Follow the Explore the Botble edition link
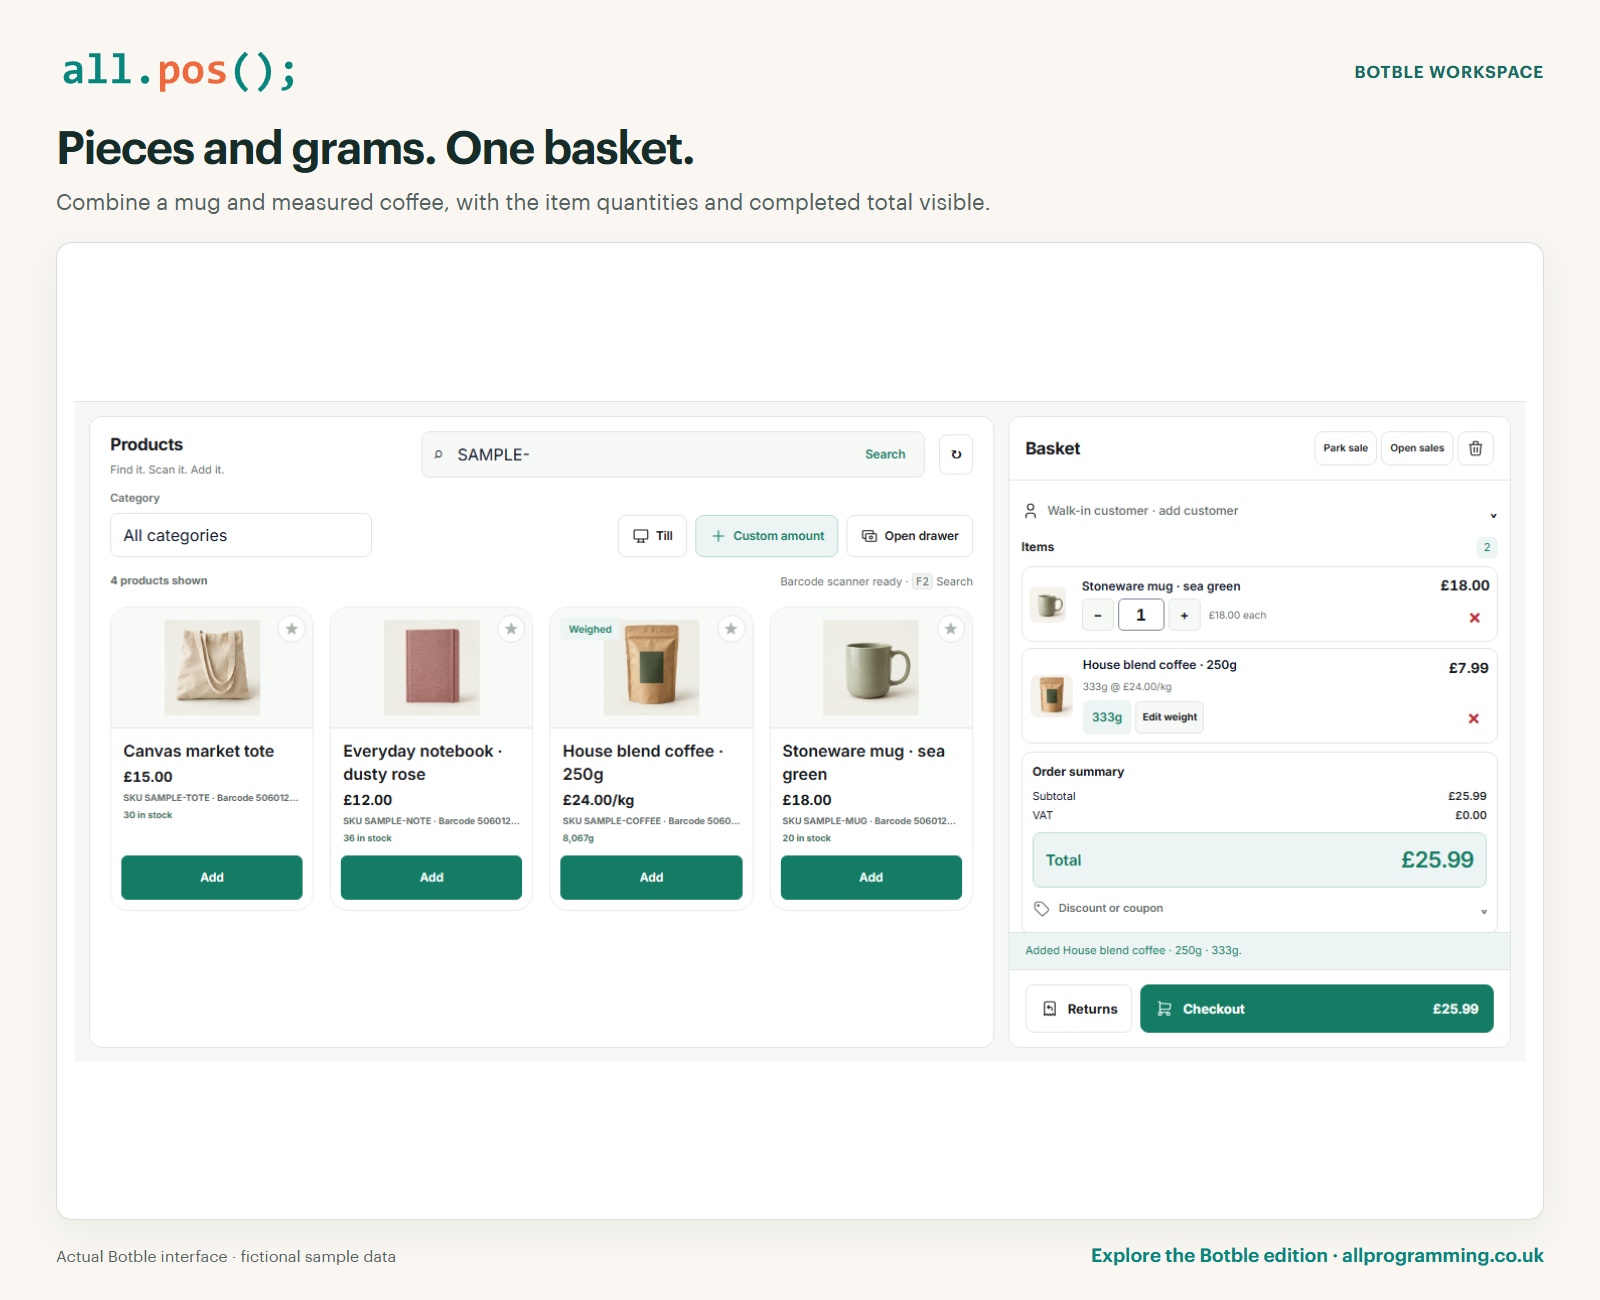 pos(1317,1255)
